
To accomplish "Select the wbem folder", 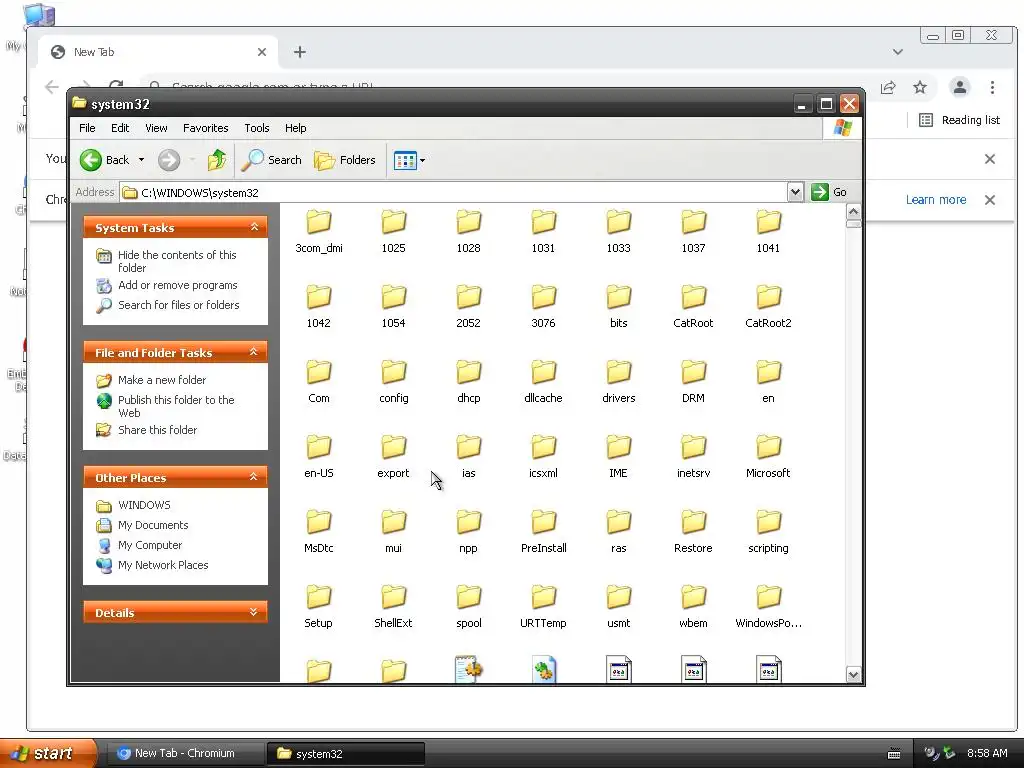I will click(x=694, y=607).
